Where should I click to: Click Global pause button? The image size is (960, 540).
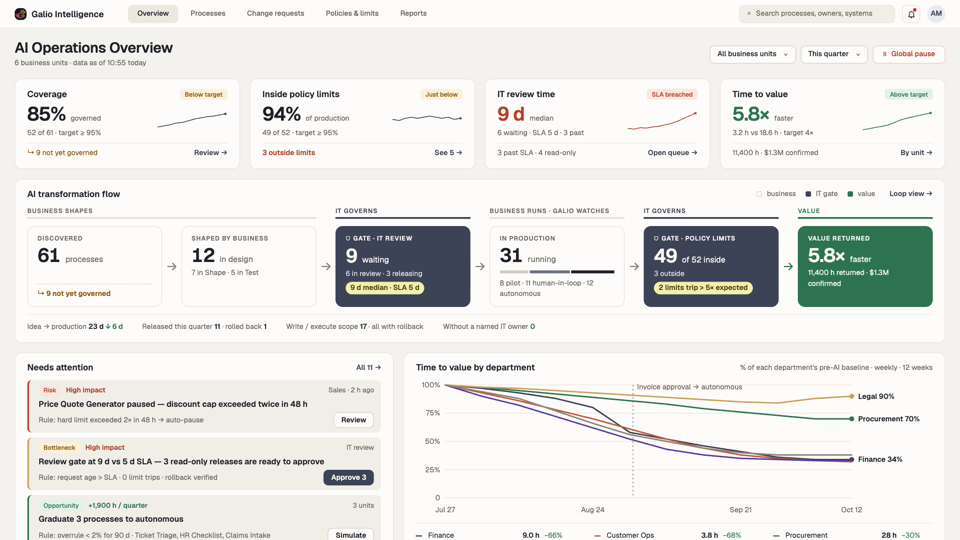pos(909,54)
